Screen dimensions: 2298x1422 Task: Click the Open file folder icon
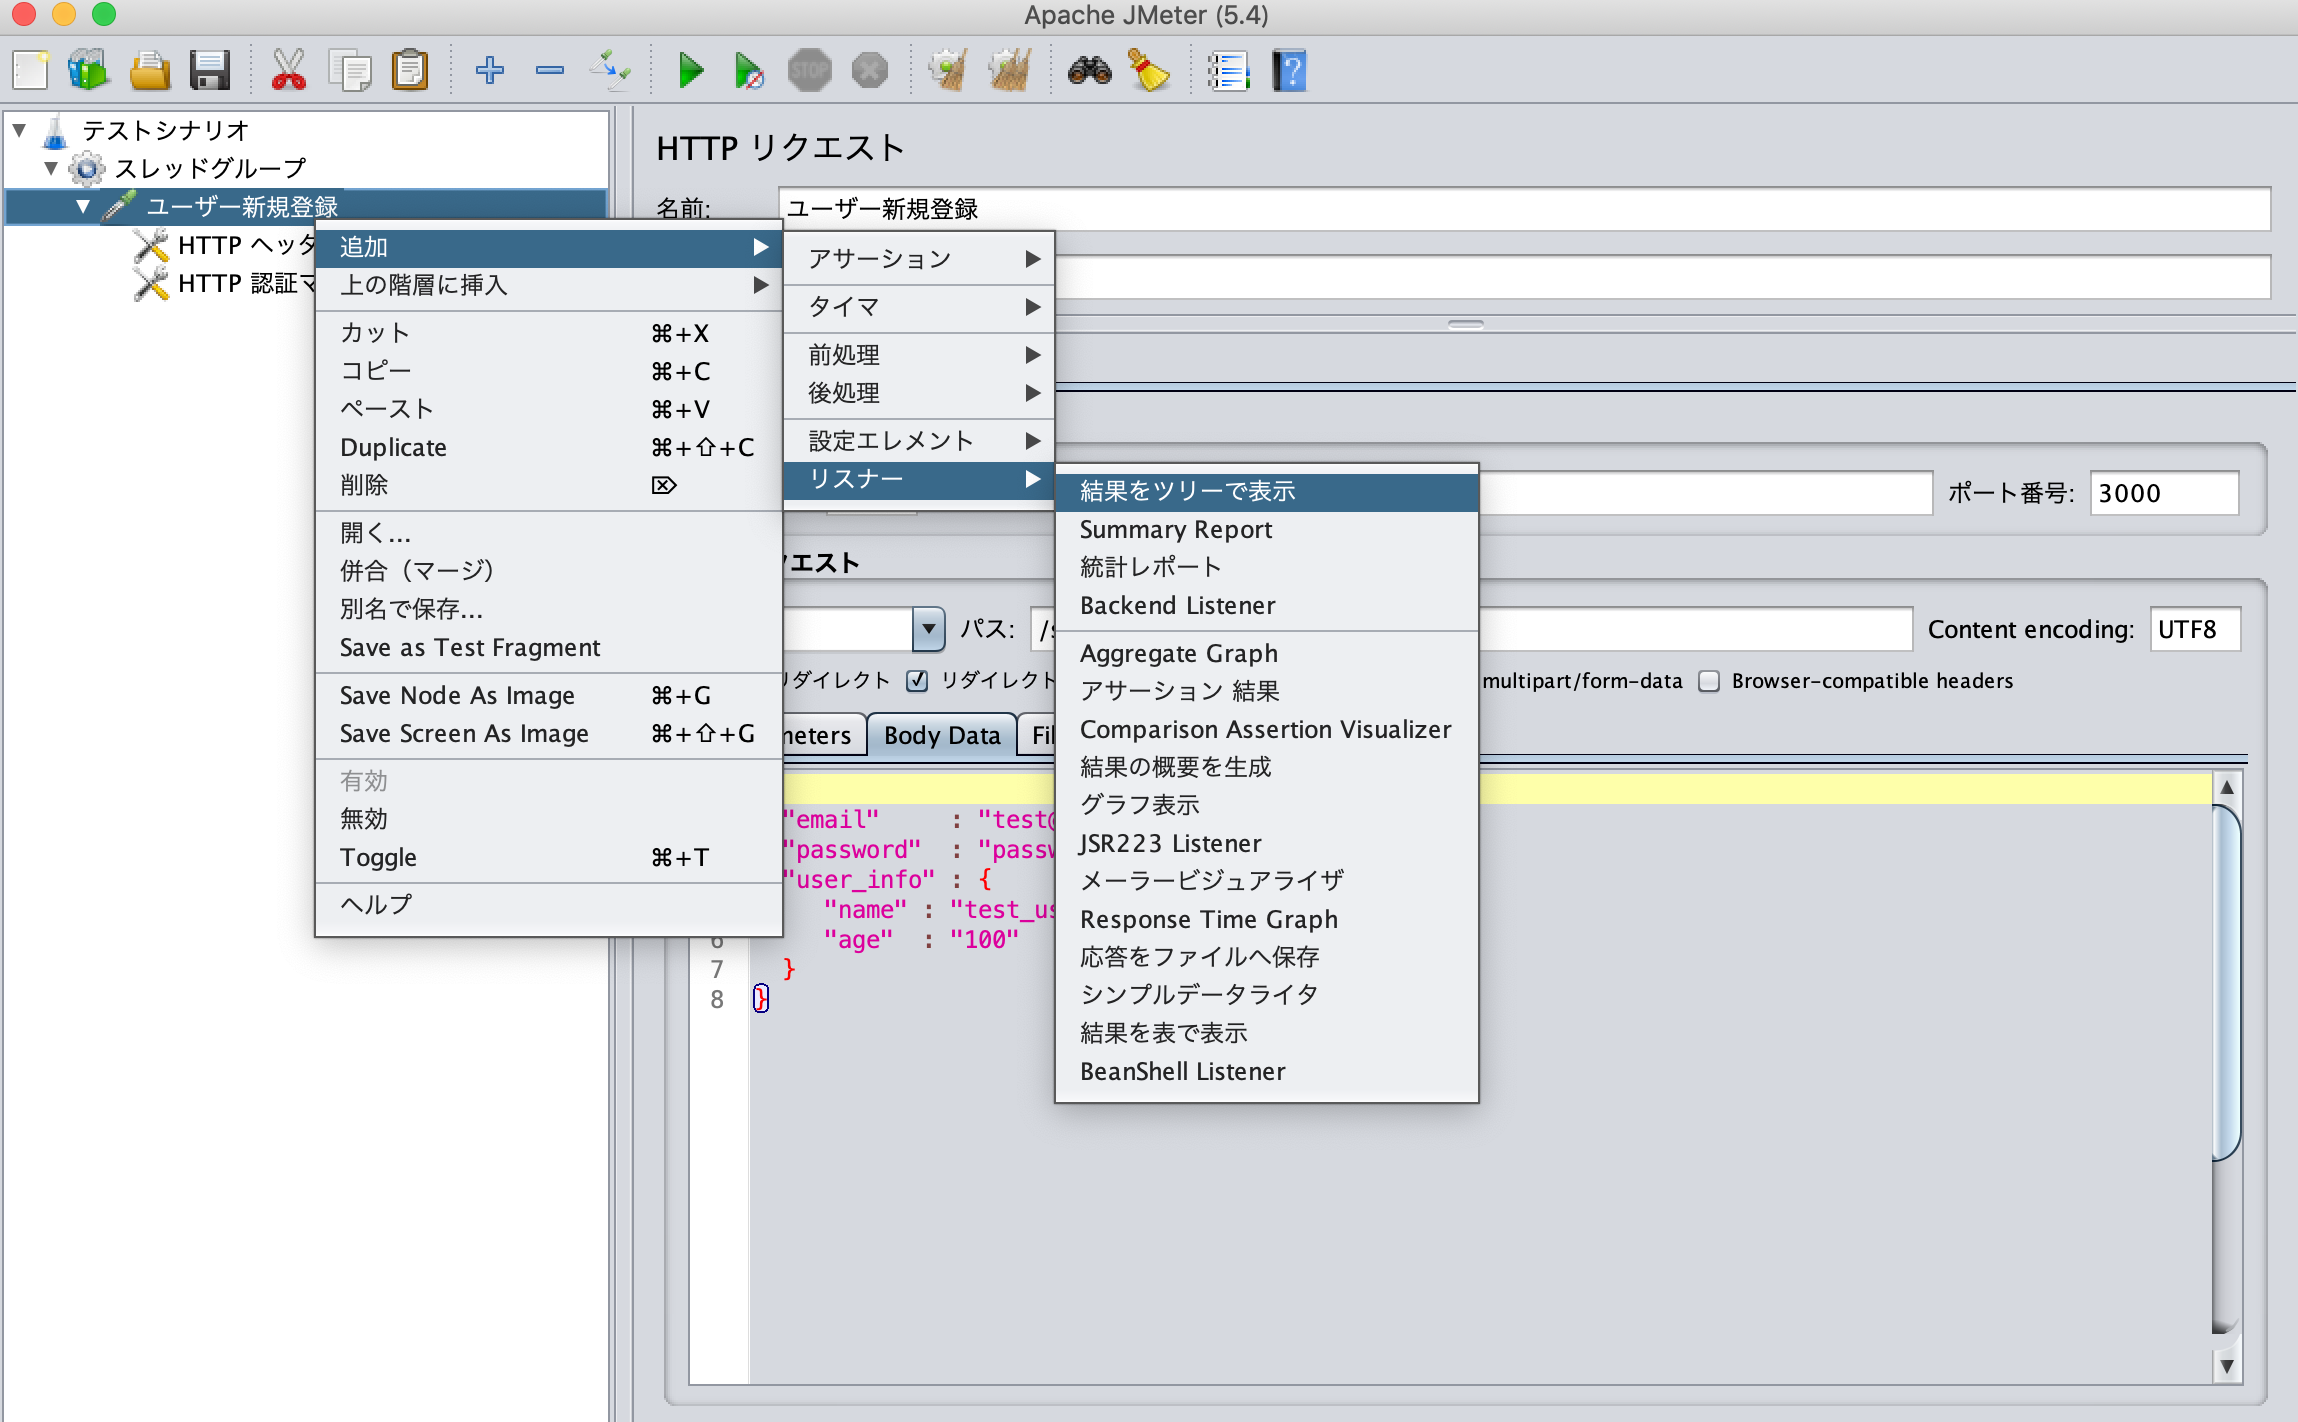(150, 71)
